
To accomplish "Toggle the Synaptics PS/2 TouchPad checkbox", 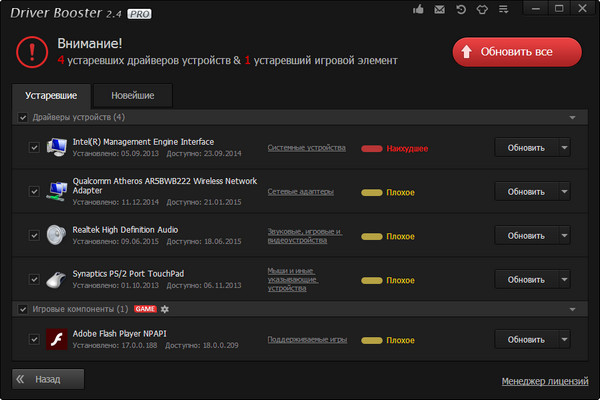I will (x=34, y=279).
